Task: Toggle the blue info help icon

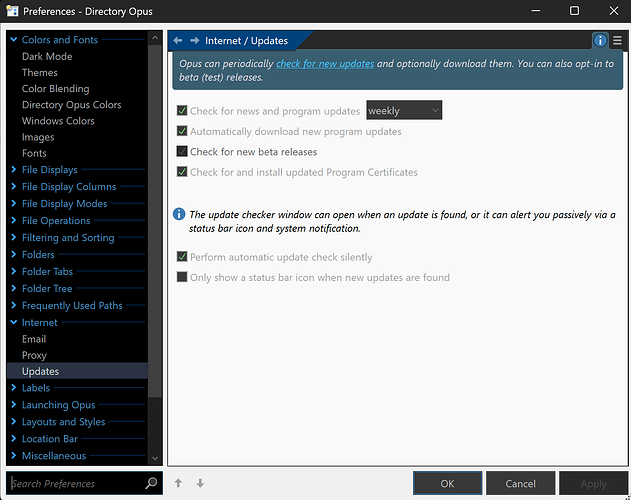Action: (600, 41)
